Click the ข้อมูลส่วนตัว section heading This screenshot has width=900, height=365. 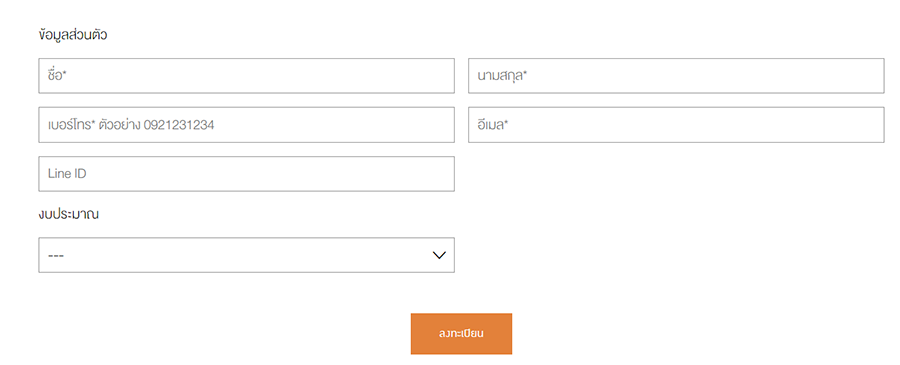tap(73, 34)
